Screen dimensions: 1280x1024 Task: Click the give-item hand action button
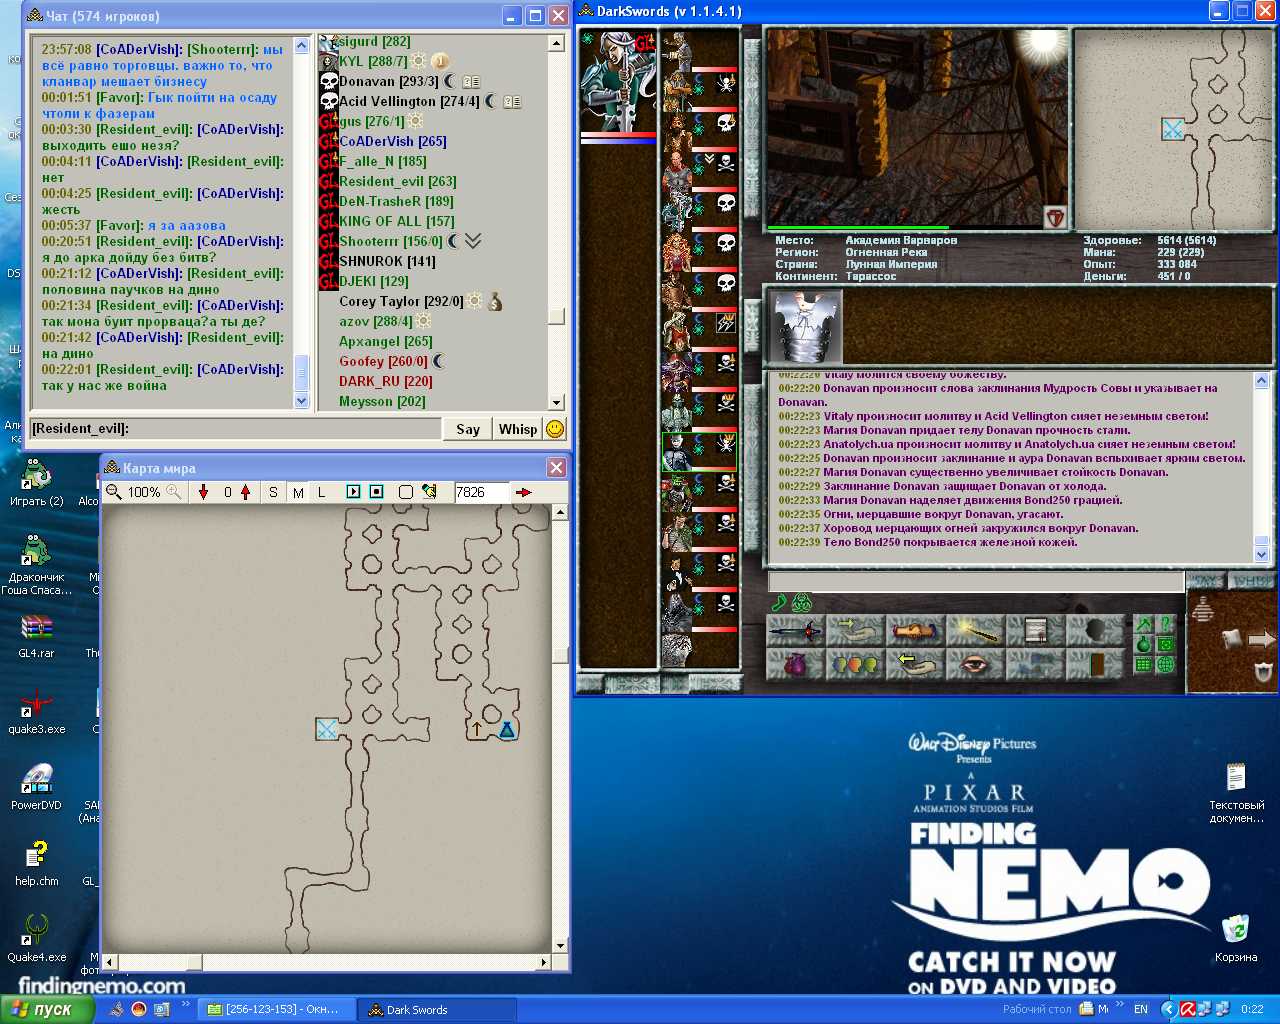tap(855, 632)
